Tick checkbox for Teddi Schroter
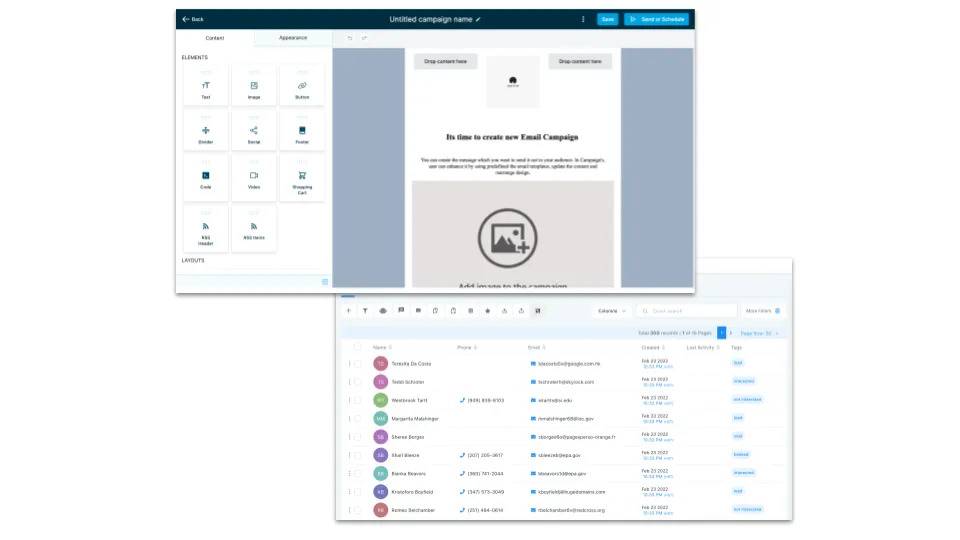The image size is (960, 540). [358, 382]
